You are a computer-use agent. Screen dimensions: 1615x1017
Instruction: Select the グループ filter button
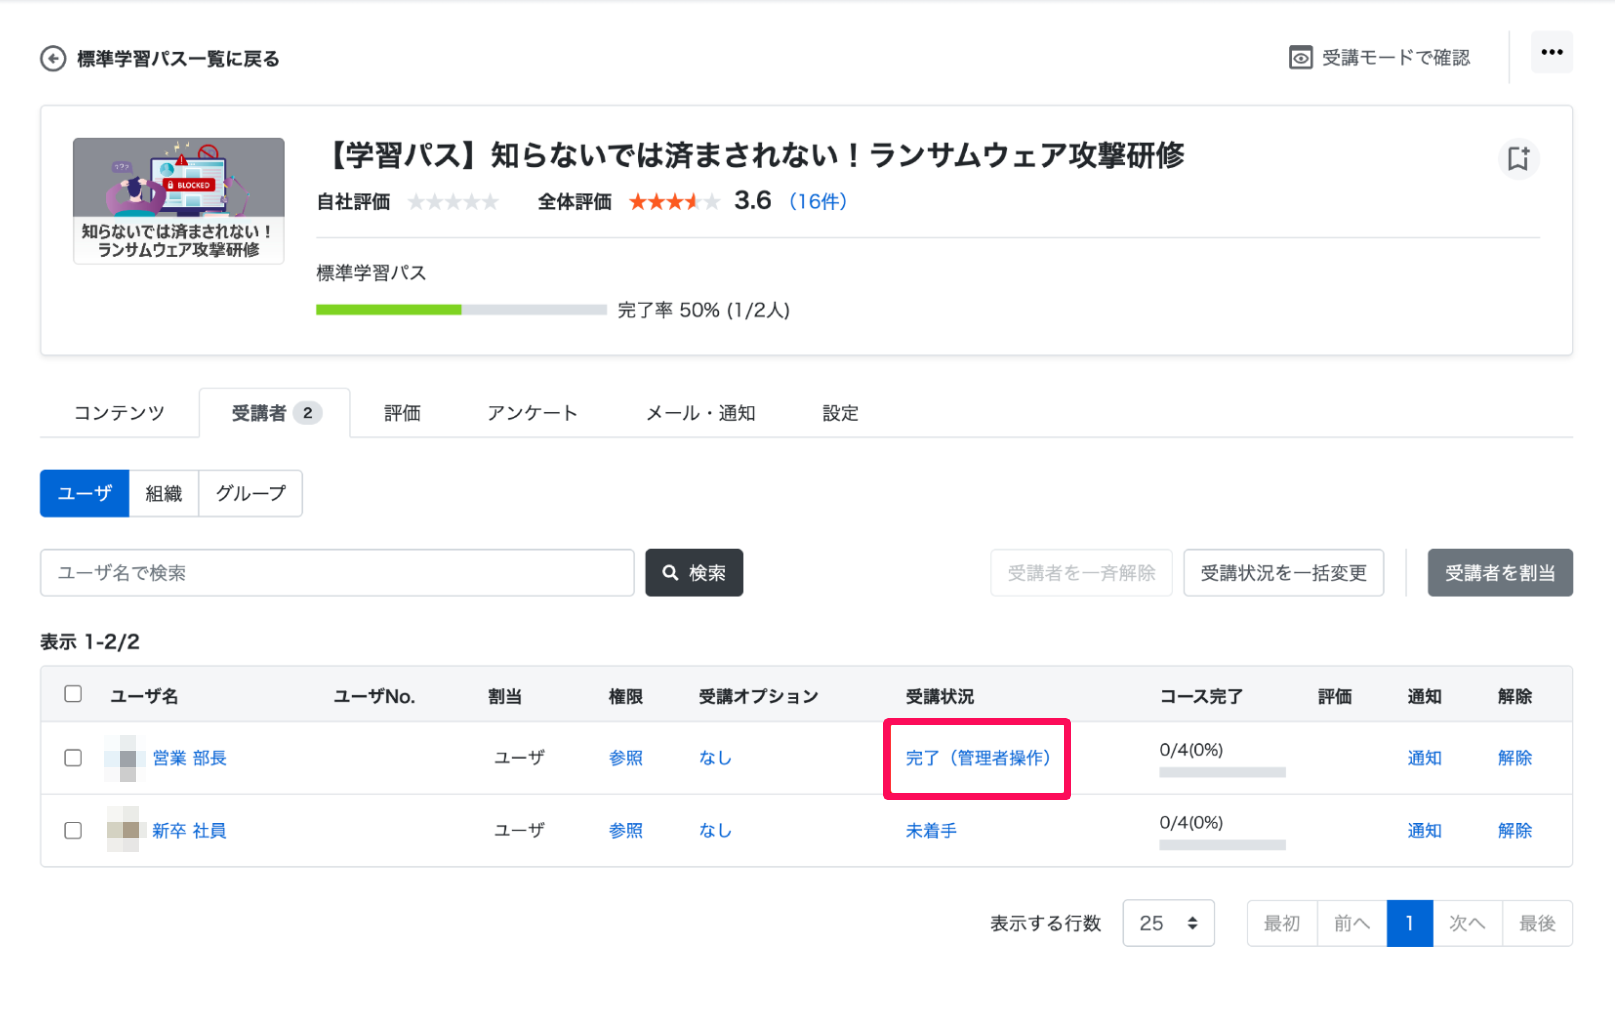251,493
